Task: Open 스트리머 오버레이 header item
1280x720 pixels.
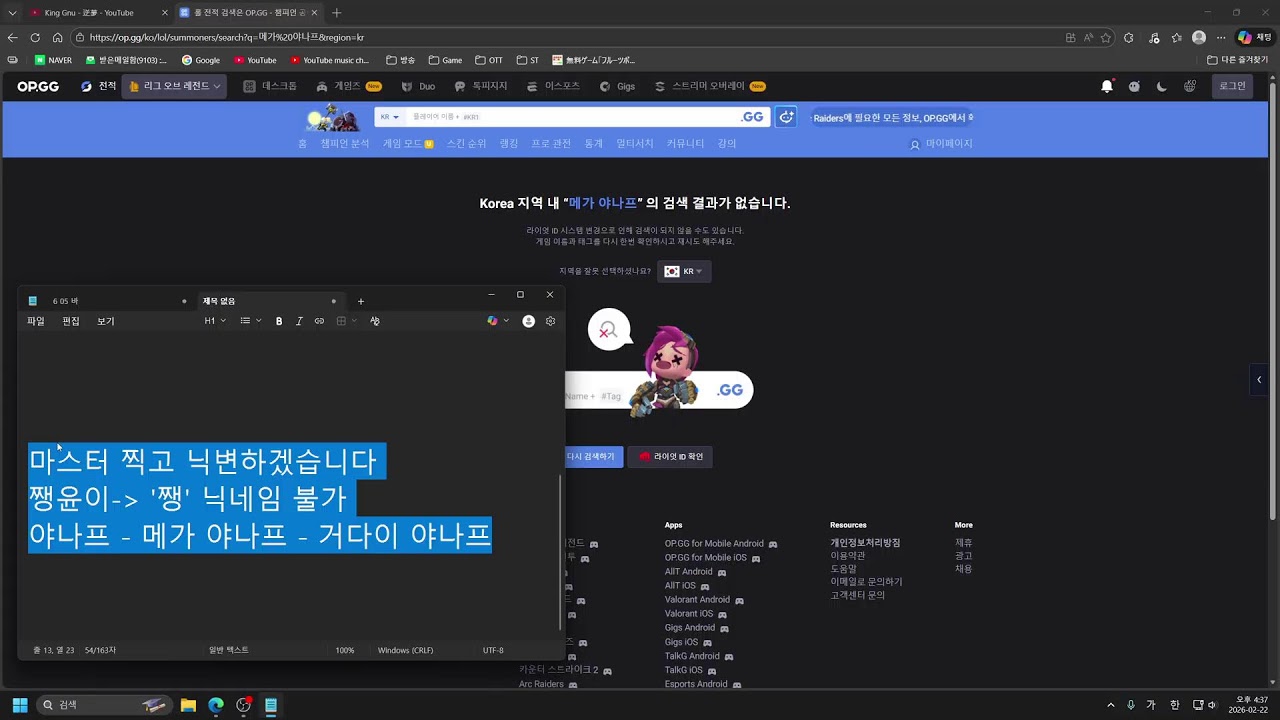Action: 710,86
